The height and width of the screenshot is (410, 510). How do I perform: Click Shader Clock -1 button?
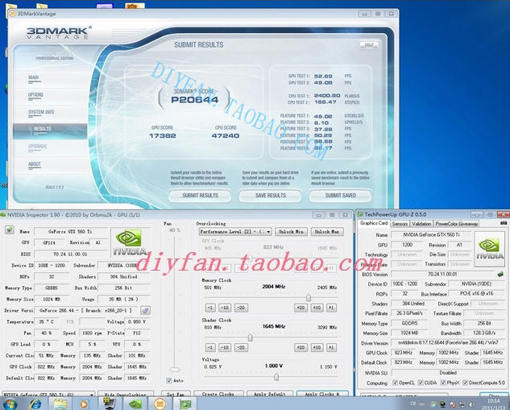210,348
